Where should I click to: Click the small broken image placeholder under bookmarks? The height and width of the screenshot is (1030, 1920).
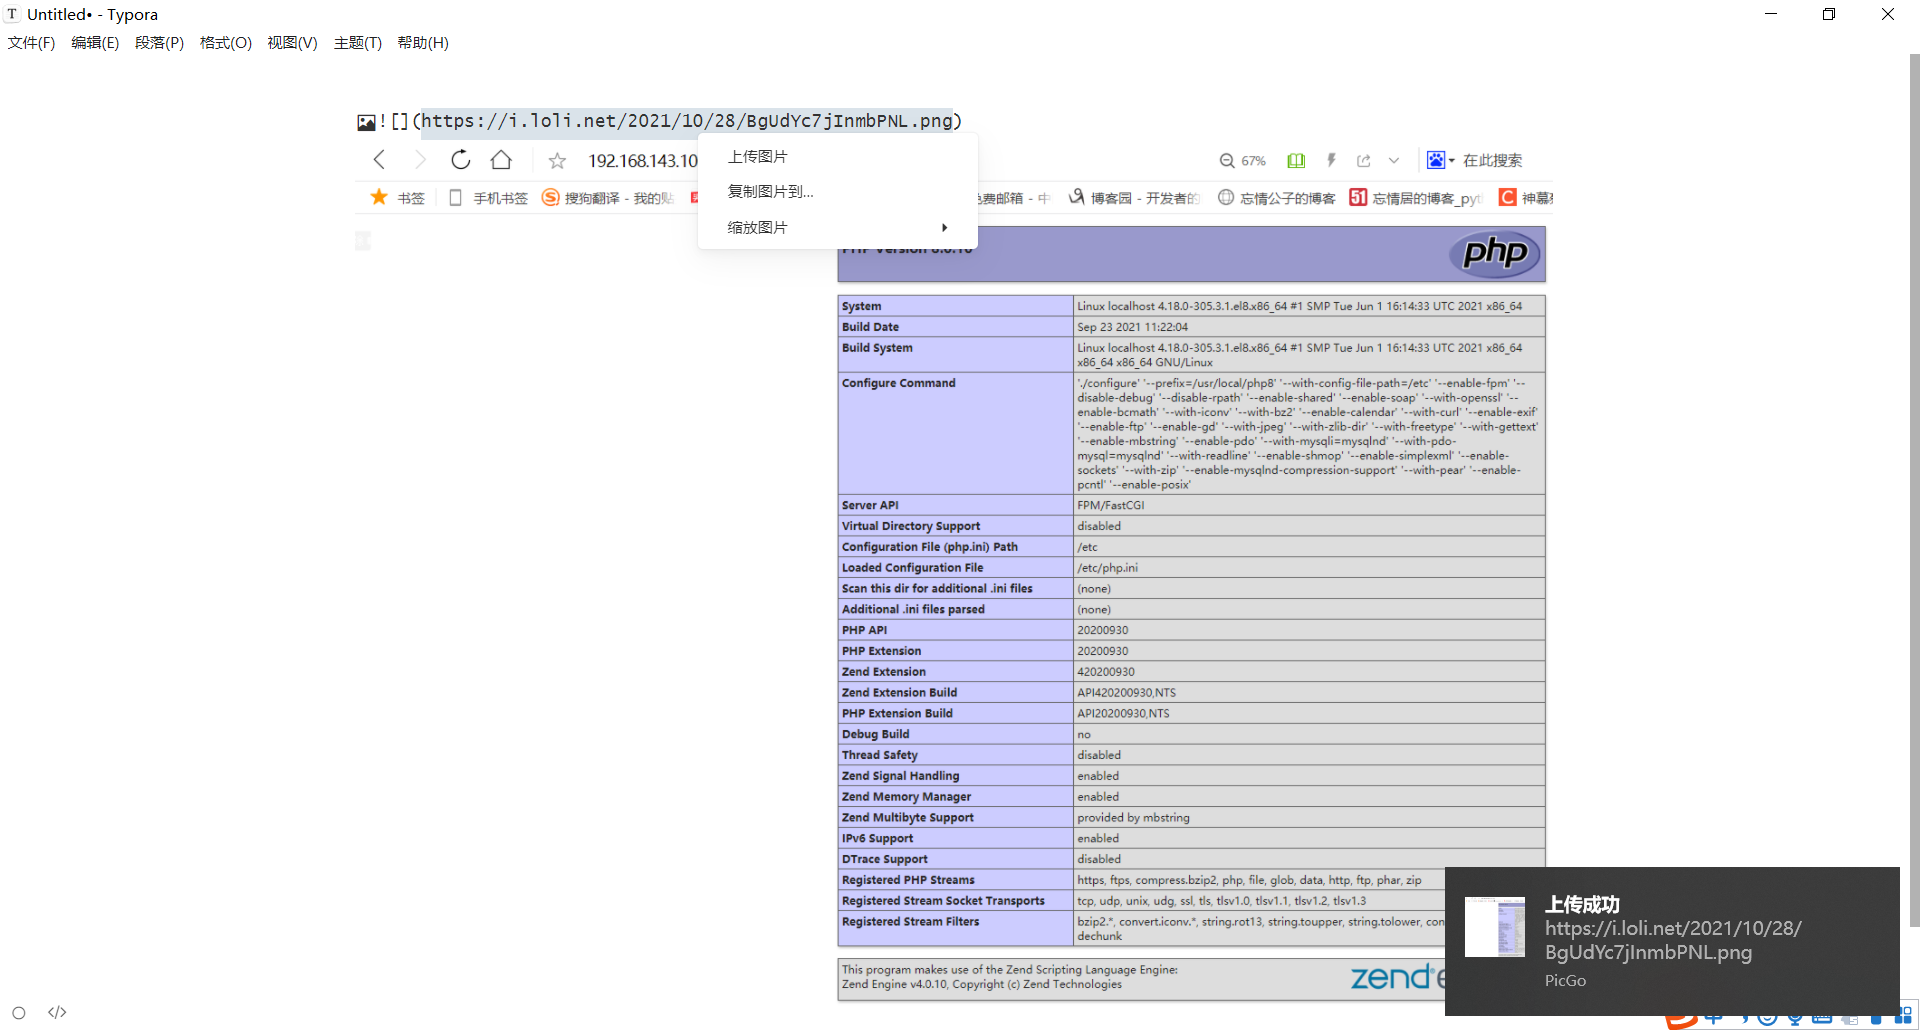click(x=363, y=240)
